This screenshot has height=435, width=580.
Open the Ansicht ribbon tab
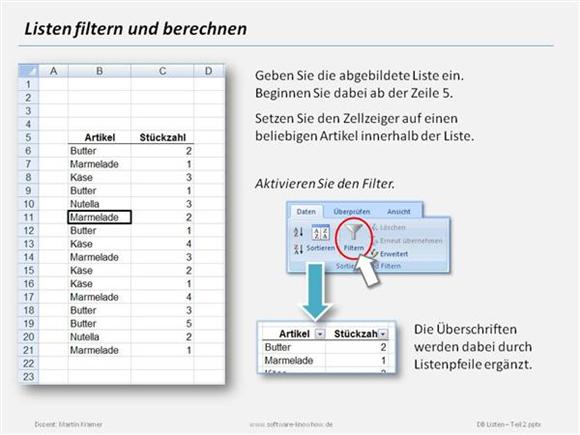399,212
